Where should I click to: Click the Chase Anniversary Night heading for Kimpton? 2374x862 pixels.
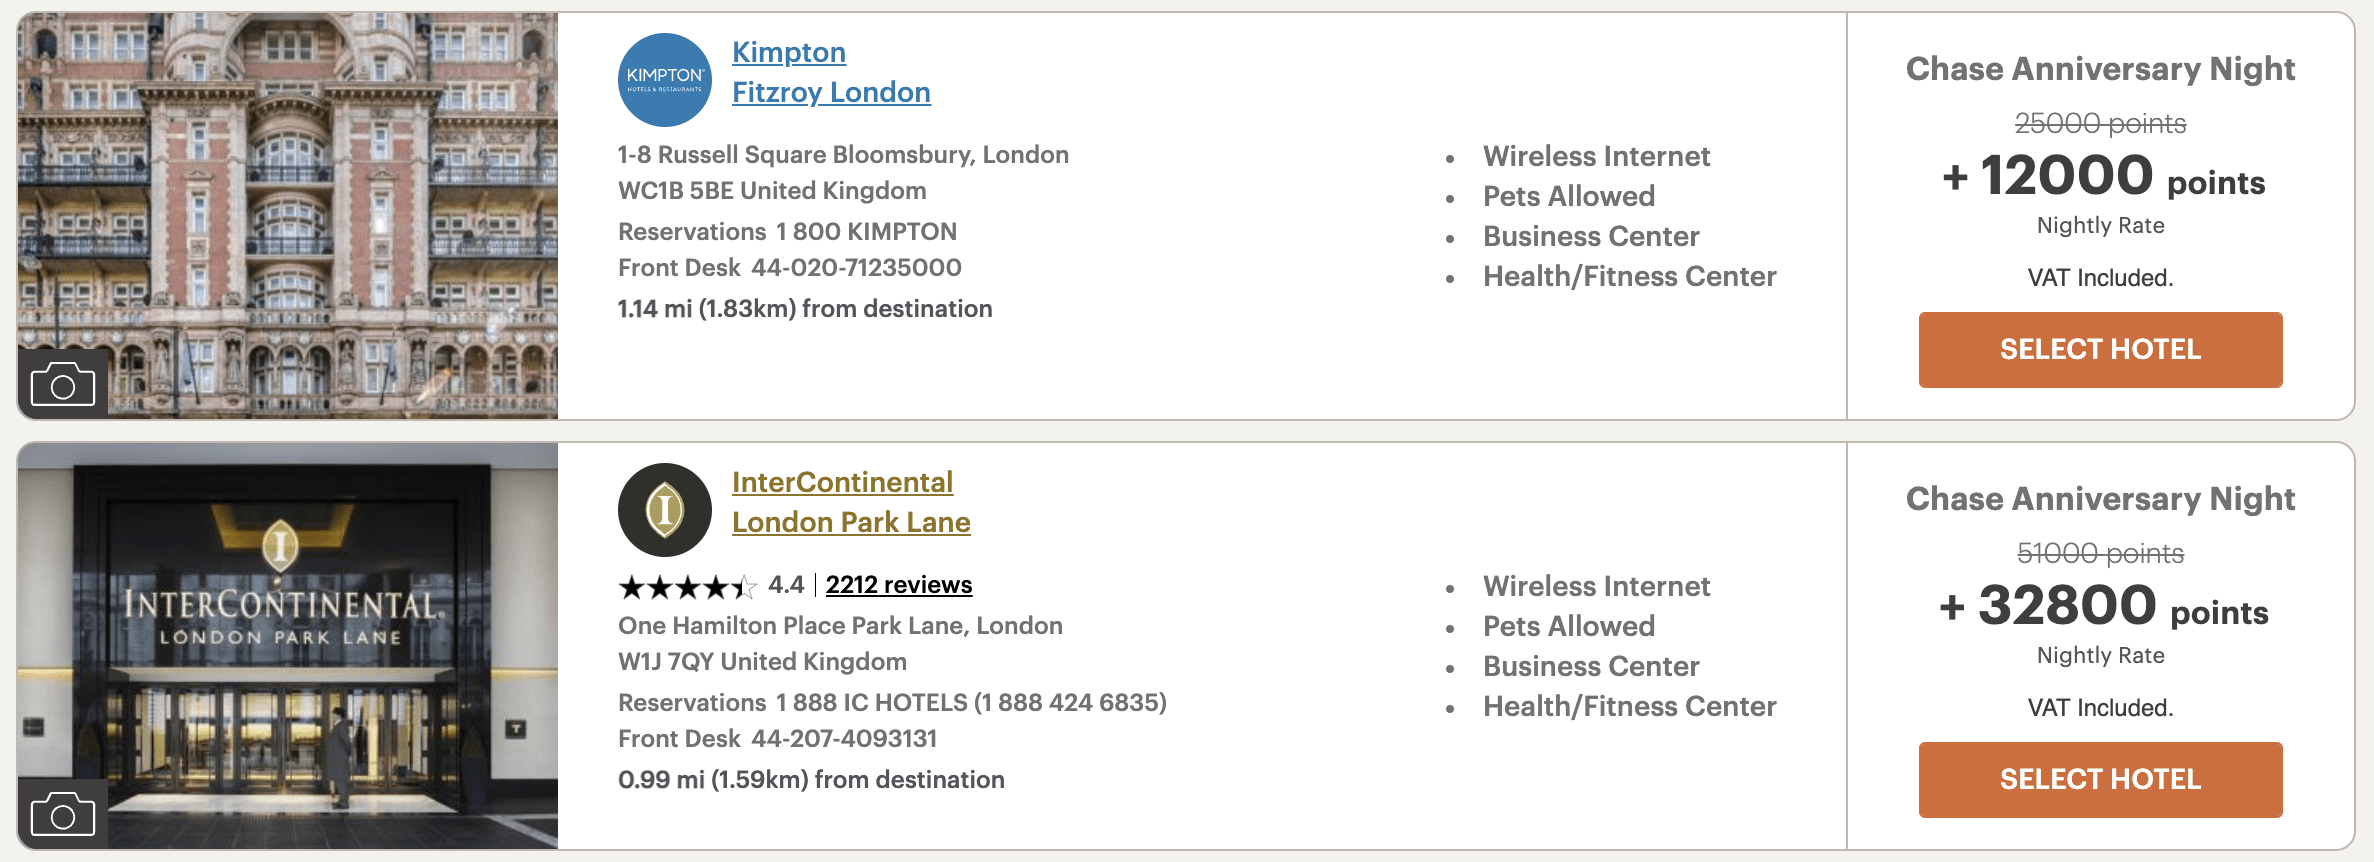pos(2100,68)
